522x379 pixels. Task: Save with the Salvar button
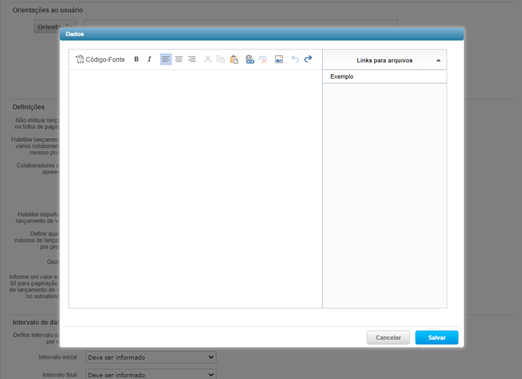tap(437, 338)
